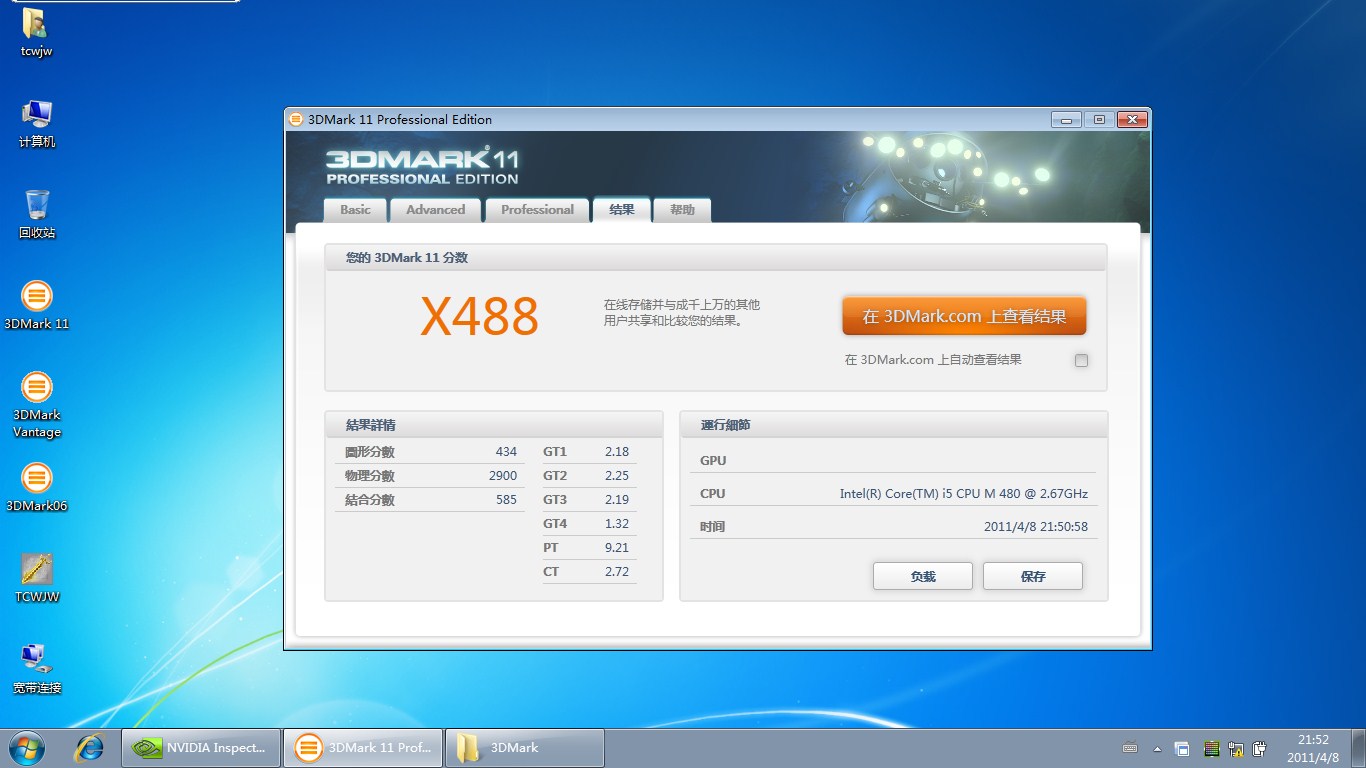Close the 3DMark 11 window
Image resolution: width=1366 pixels, height=768 pixels.
(1131, 120)
